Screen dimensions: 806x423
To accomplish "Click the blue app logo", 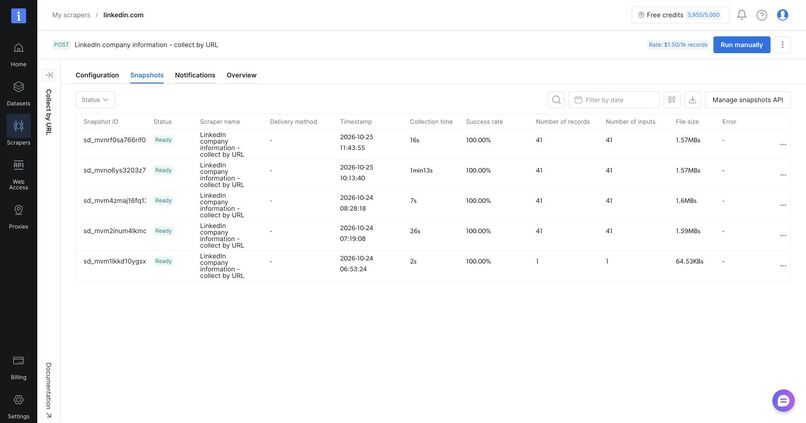I will (19, 16).
